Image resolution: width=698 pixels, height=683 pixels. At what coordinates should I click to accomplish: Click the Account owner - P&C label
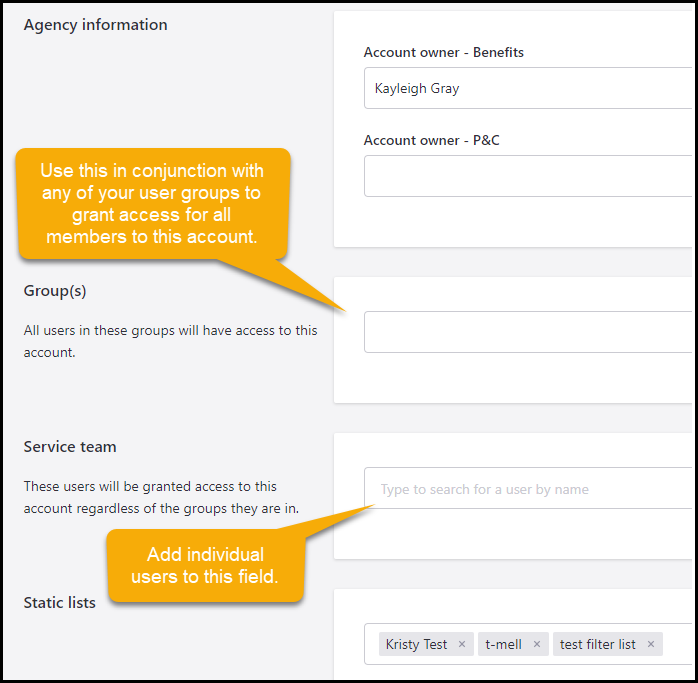pos(431,140)
